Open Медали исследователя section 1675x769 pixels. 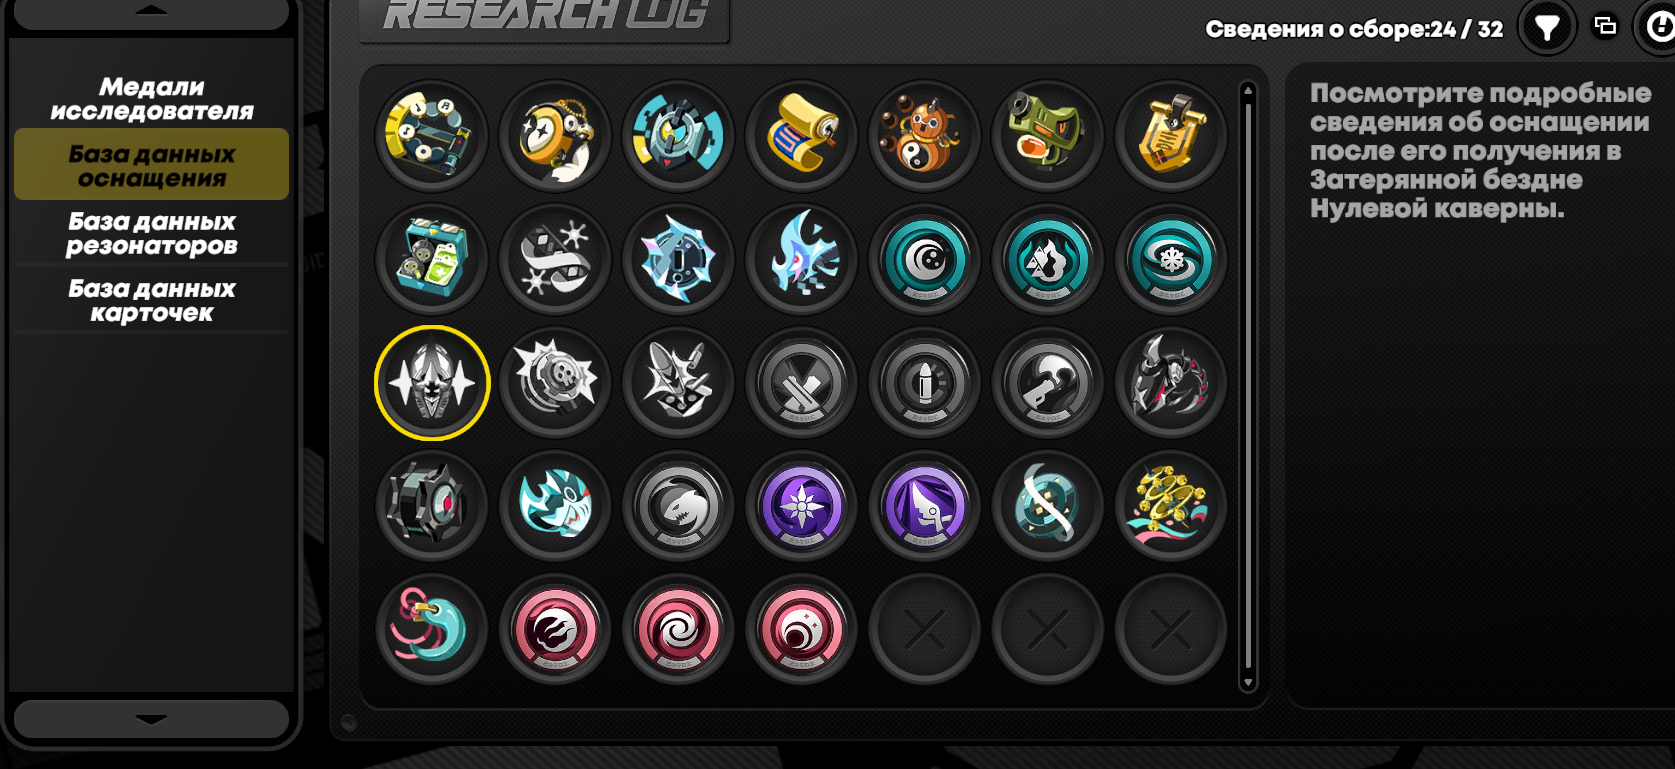point(151,99)
